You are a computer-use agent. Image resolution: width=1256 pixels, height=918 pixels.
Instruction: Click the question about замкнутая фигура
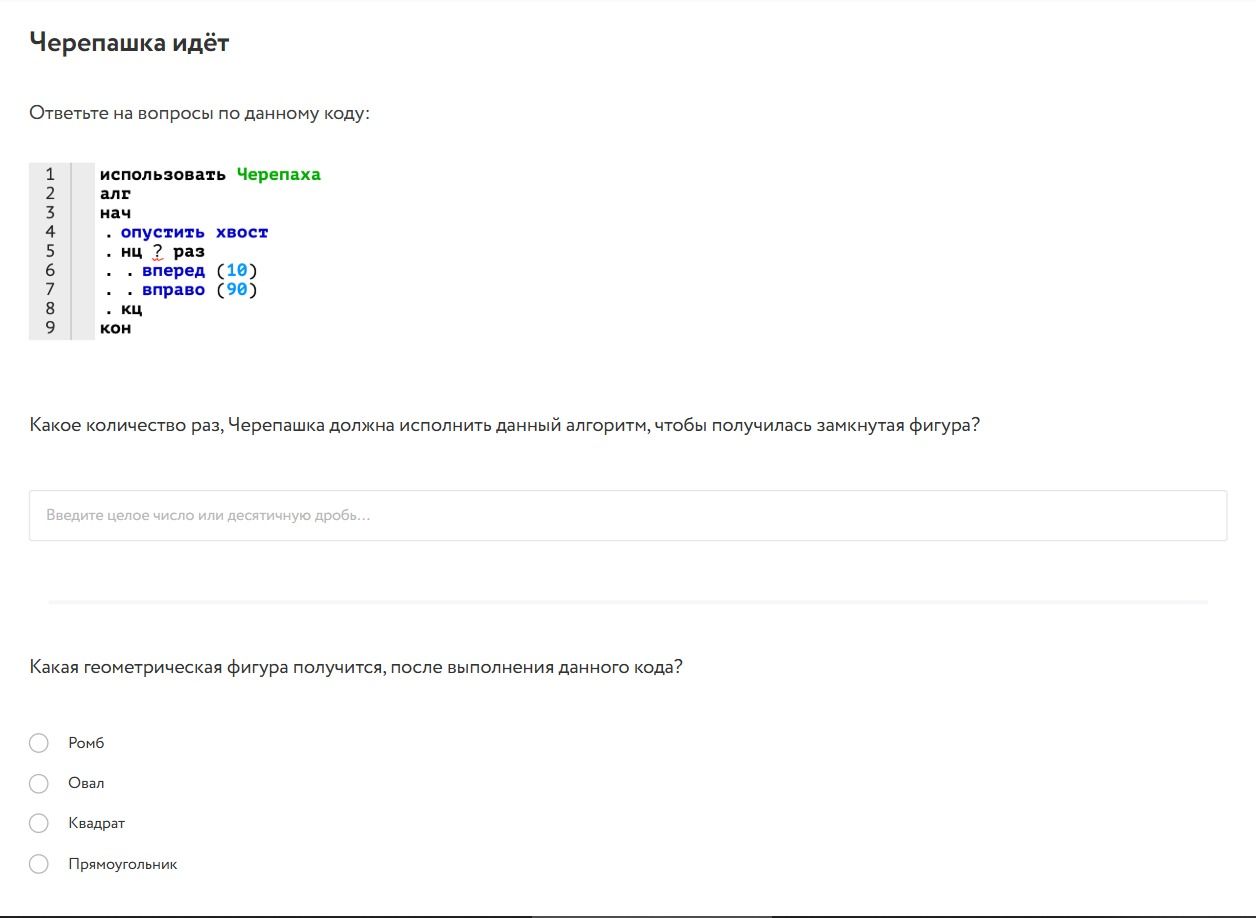pyautogui.click(x=504, y=425)
